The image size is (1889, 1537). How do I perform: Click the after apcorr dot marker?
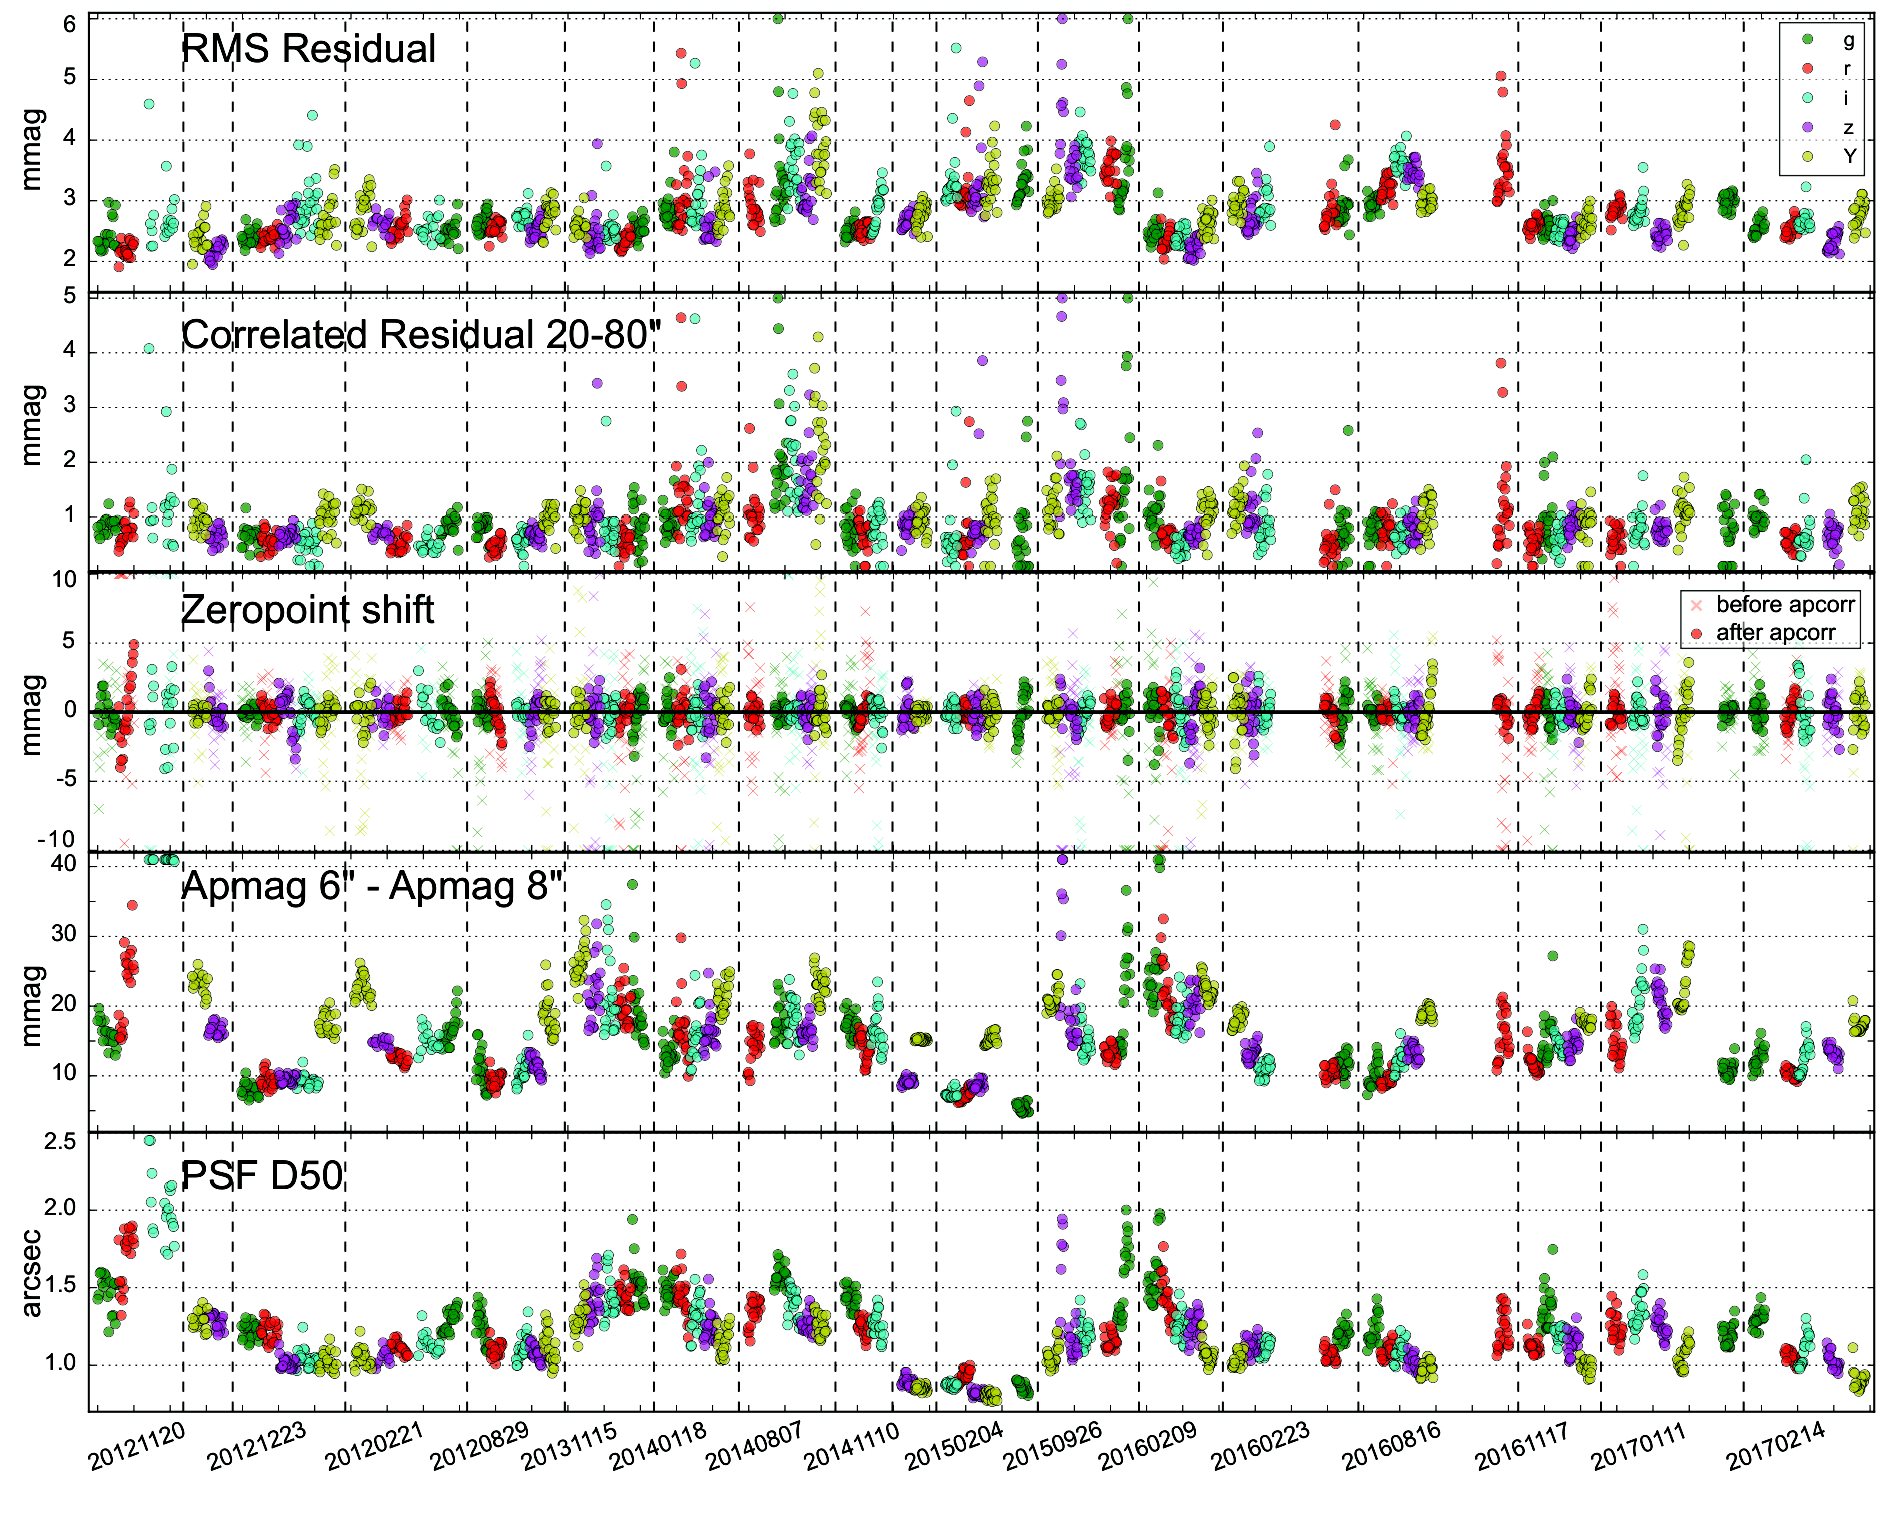point(1696,633)
